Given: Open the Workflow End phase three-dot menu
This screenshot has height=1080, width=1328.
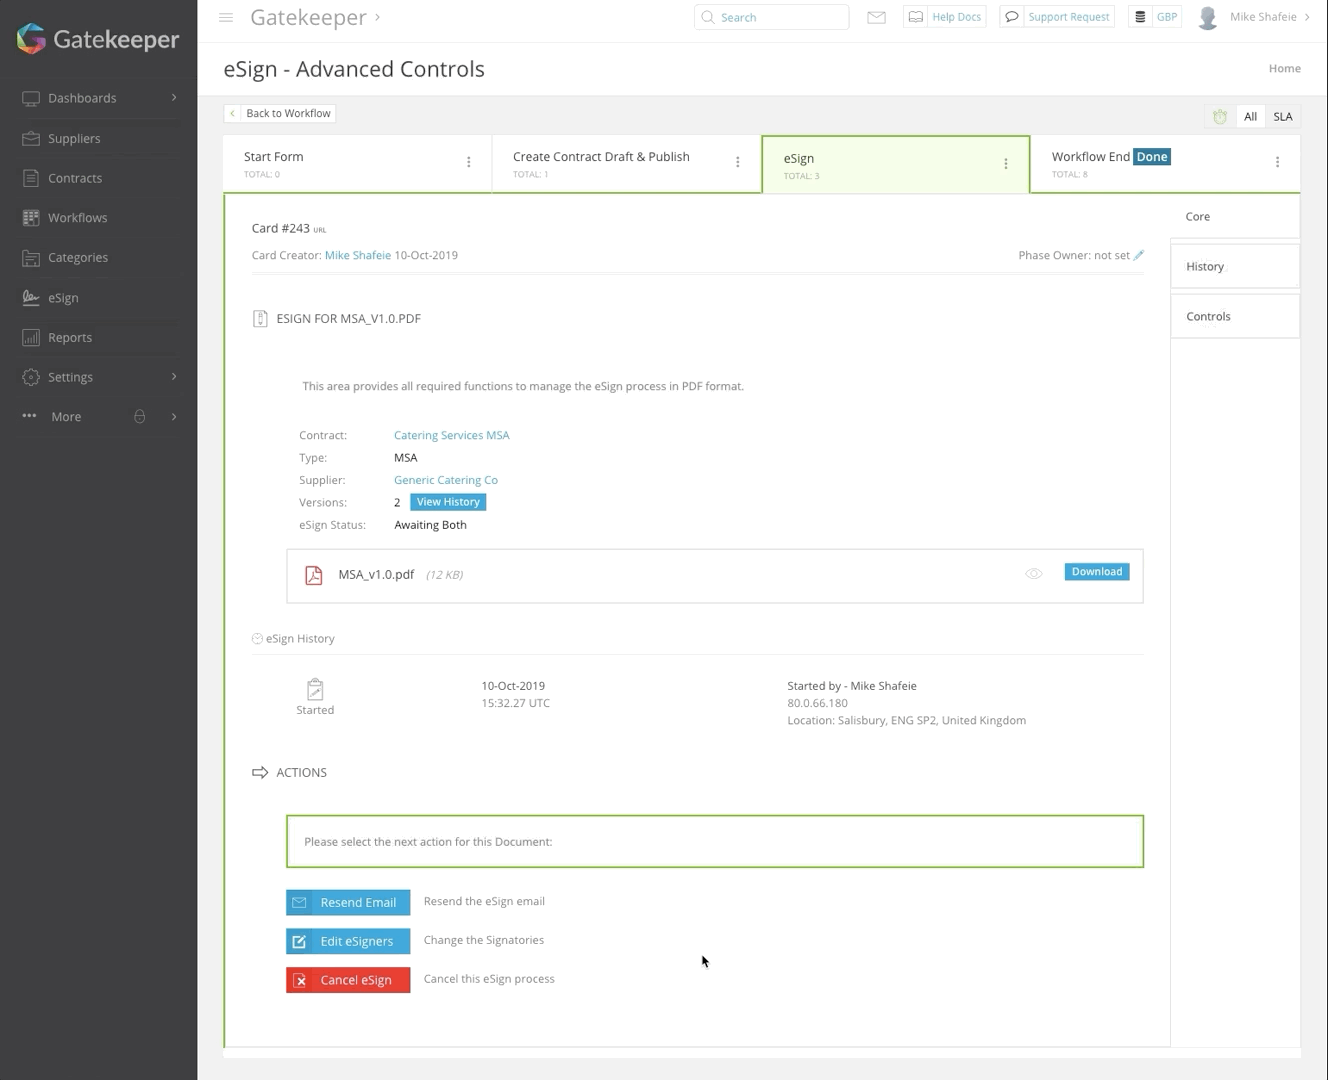Looking at the screenshot, I should 1277,162.
